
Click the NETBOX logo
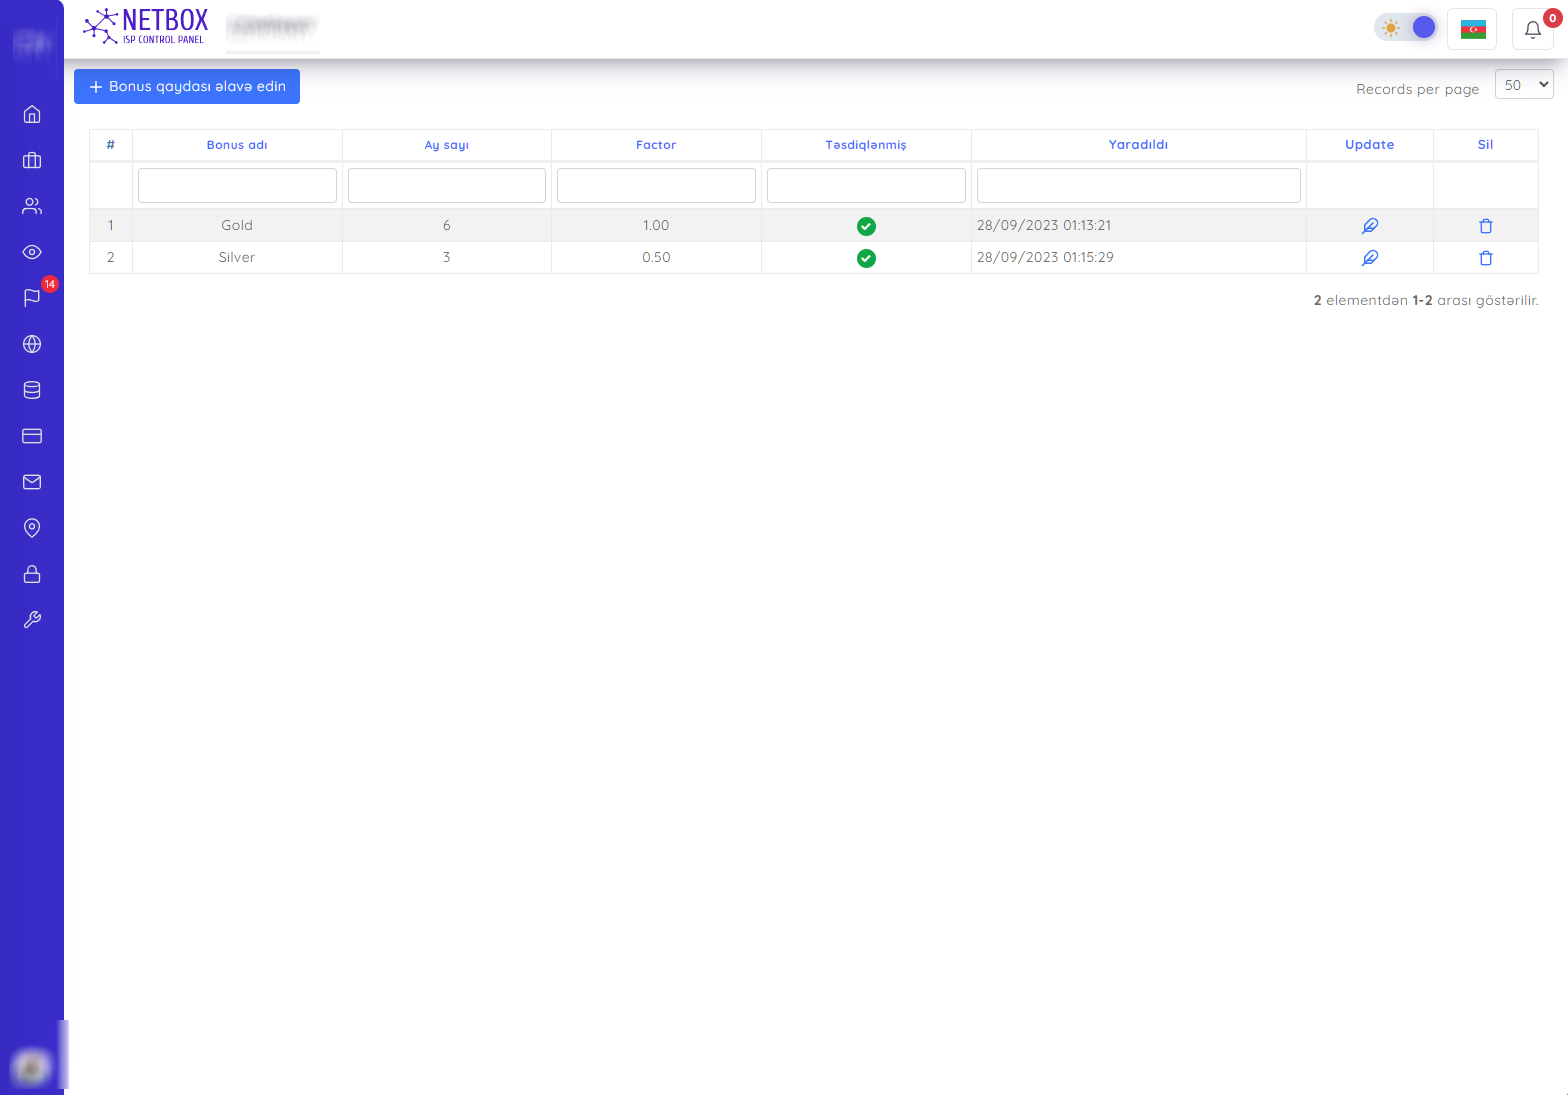click(146, 27)
